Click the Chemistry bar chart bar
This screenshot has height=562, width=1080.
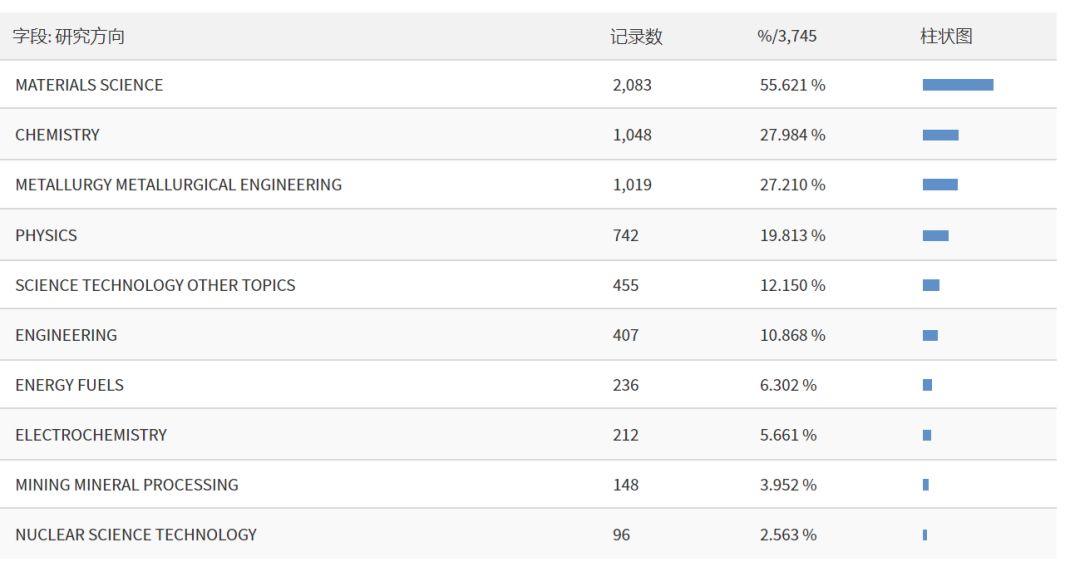click(x=940, y=135)
